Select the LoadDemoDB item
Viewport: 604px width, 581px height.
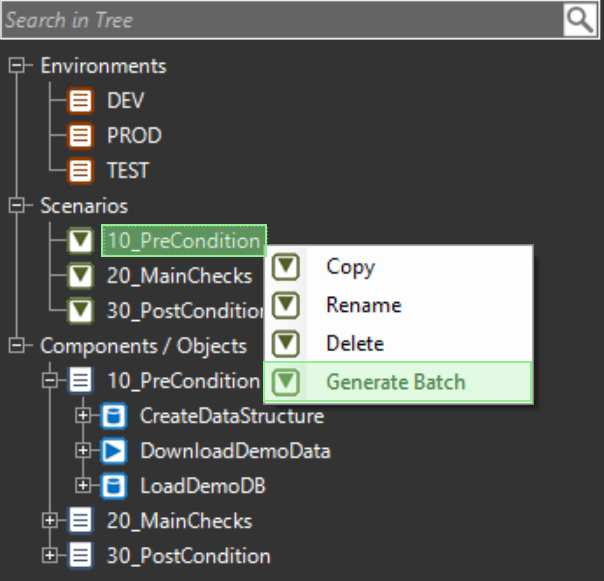(203, 486)
